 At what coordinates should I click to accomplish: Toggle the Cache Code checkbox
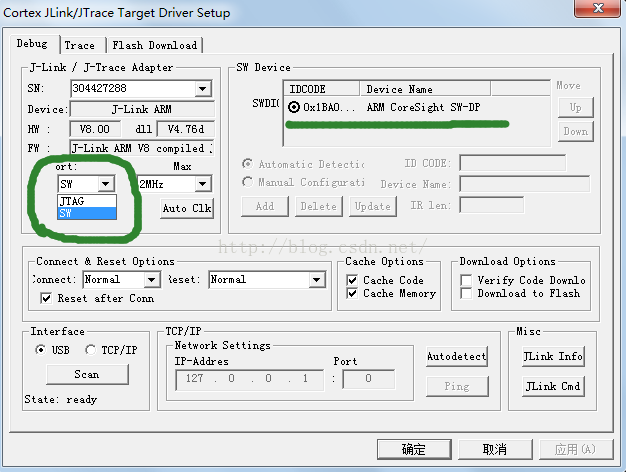coord(352,280)
